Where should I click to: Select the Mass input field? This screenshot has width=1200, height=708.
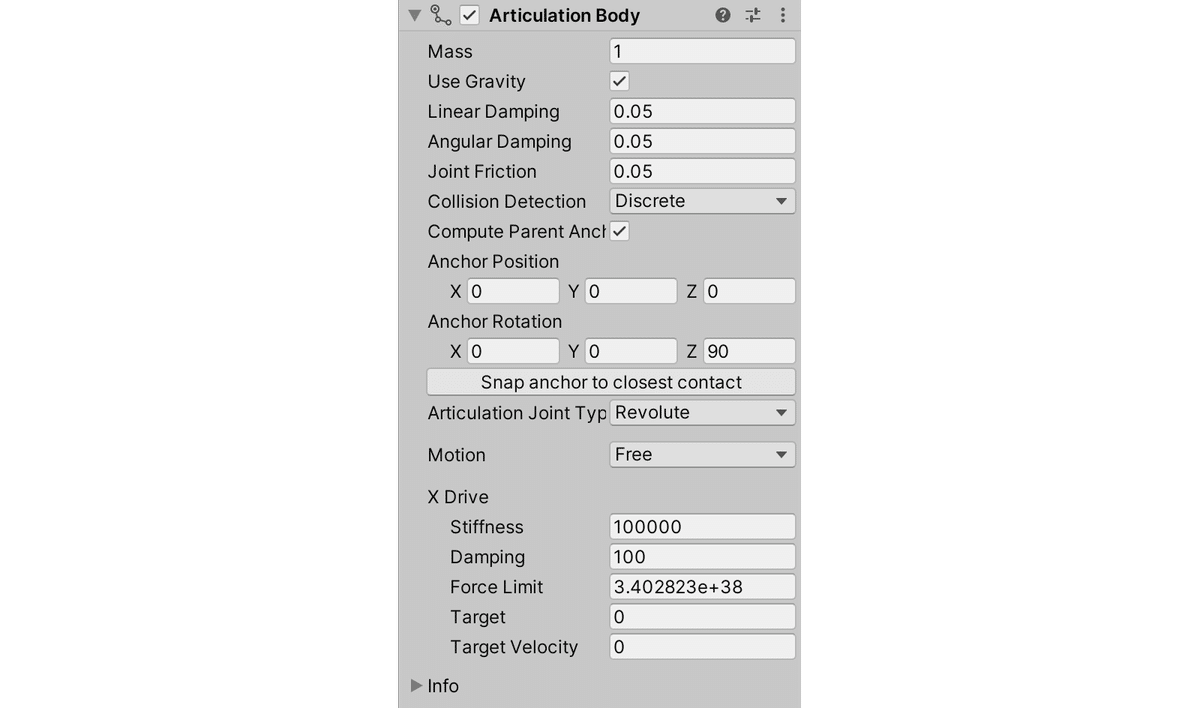click(x=701, y=50)
